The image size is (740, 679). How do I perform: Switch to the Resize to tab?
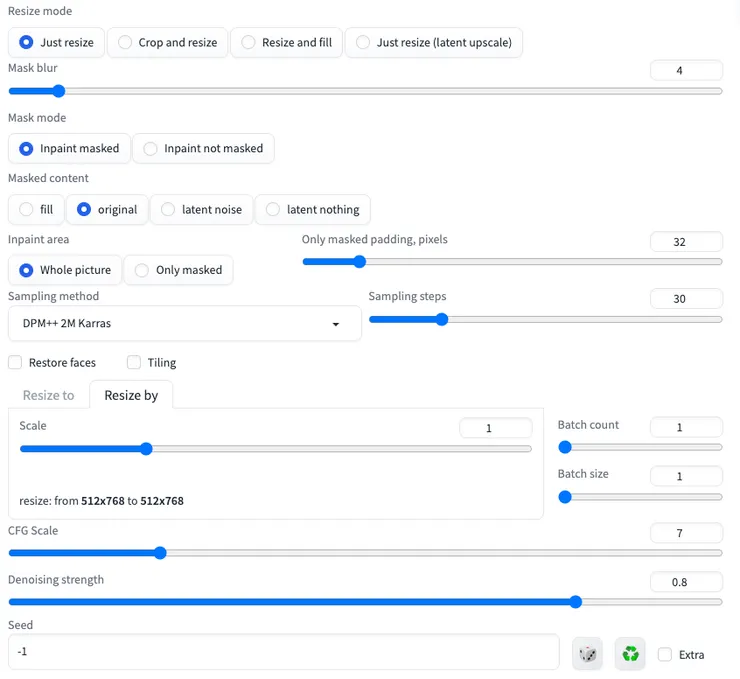tap(48, 395)
